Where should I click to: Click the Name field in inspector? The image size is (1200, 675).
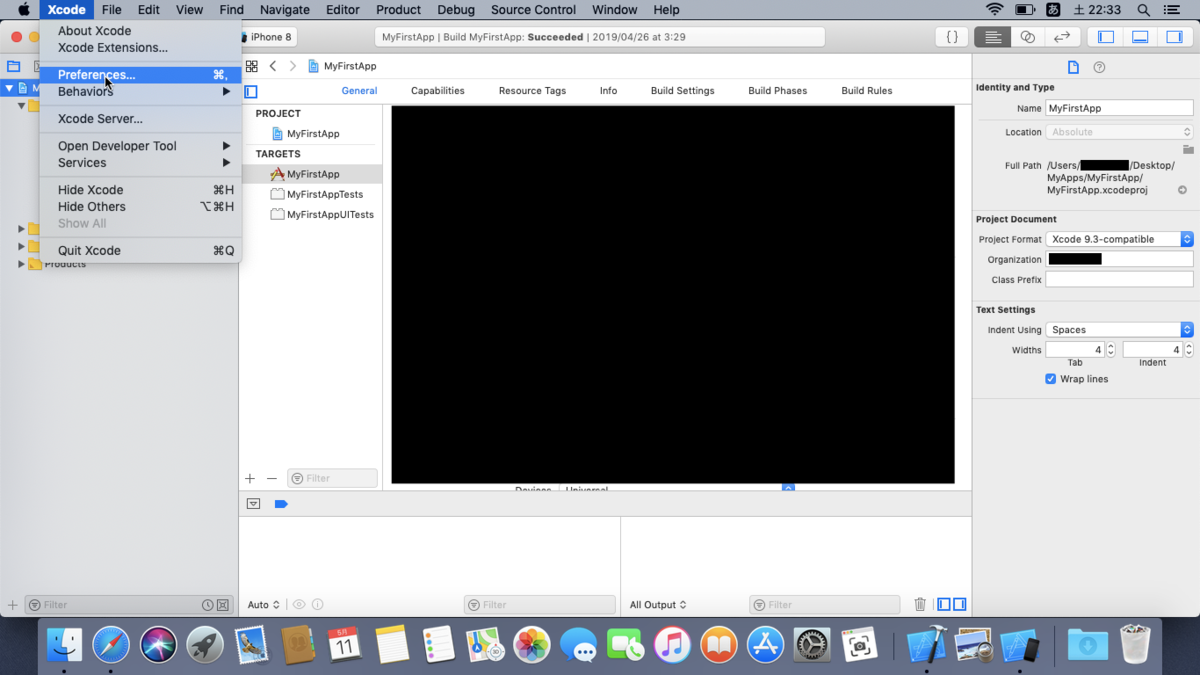1119,108
